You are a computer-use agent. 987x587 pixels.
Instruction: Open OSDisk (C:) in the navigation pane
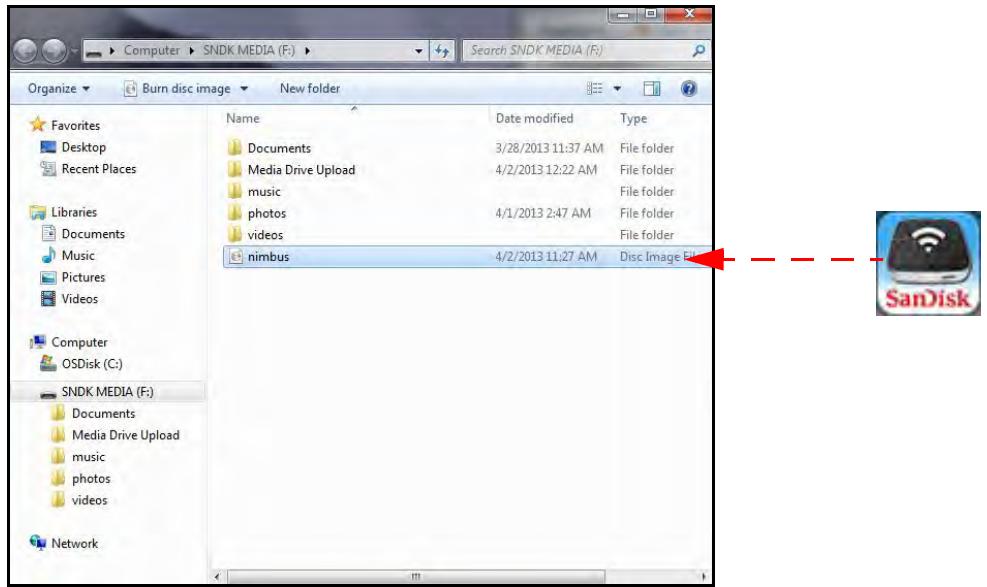coord(91,364)
